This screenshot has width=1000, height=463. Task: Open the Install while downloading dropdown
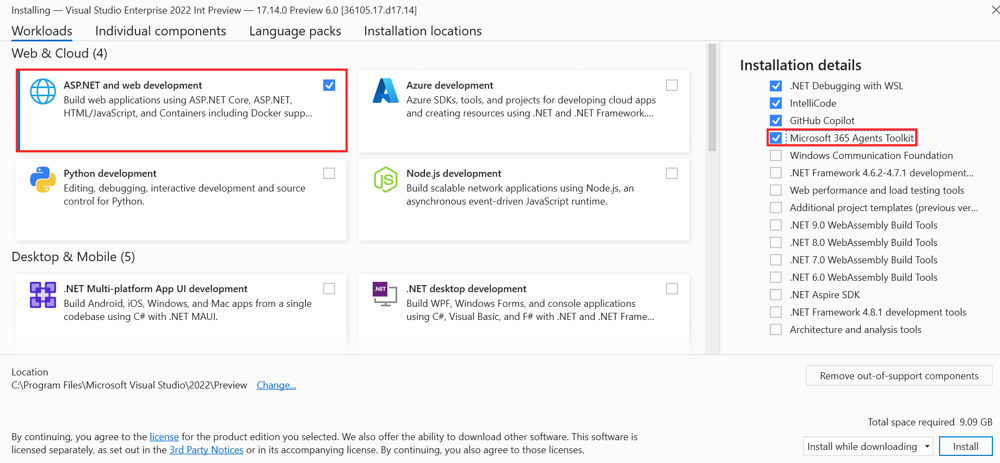[868, 447]
